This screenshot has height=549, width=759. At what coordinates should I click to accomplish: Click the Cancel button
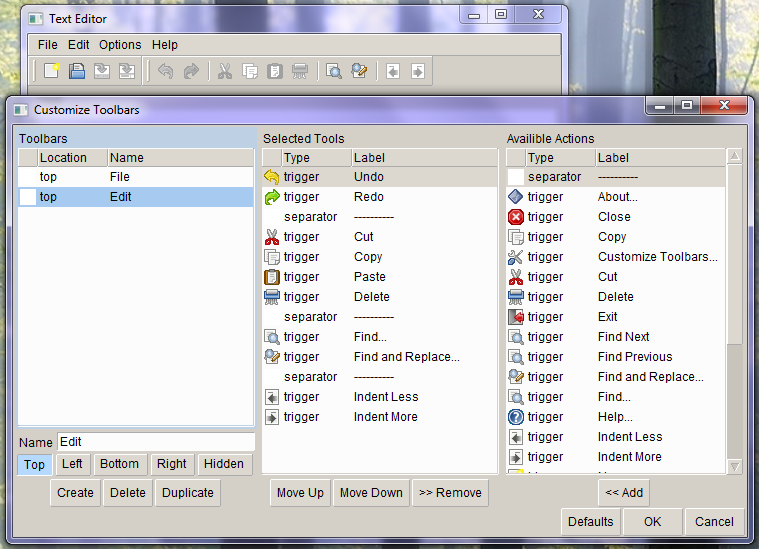click(714, 522)
